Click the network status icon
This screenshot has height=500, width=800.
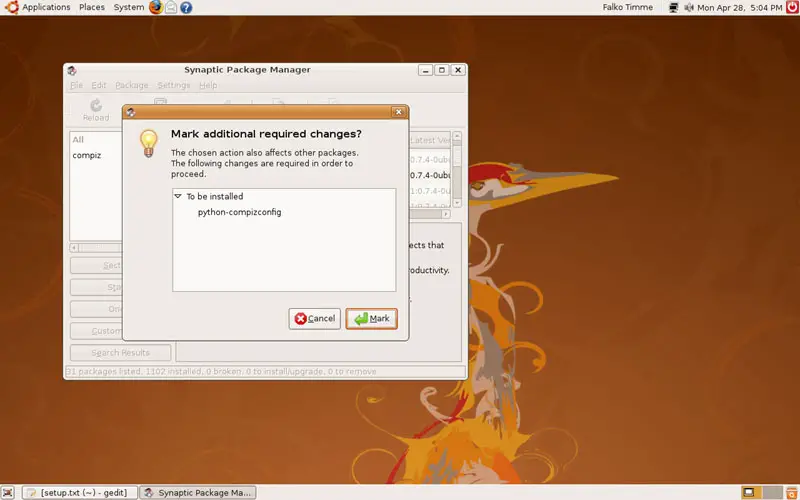673,7
